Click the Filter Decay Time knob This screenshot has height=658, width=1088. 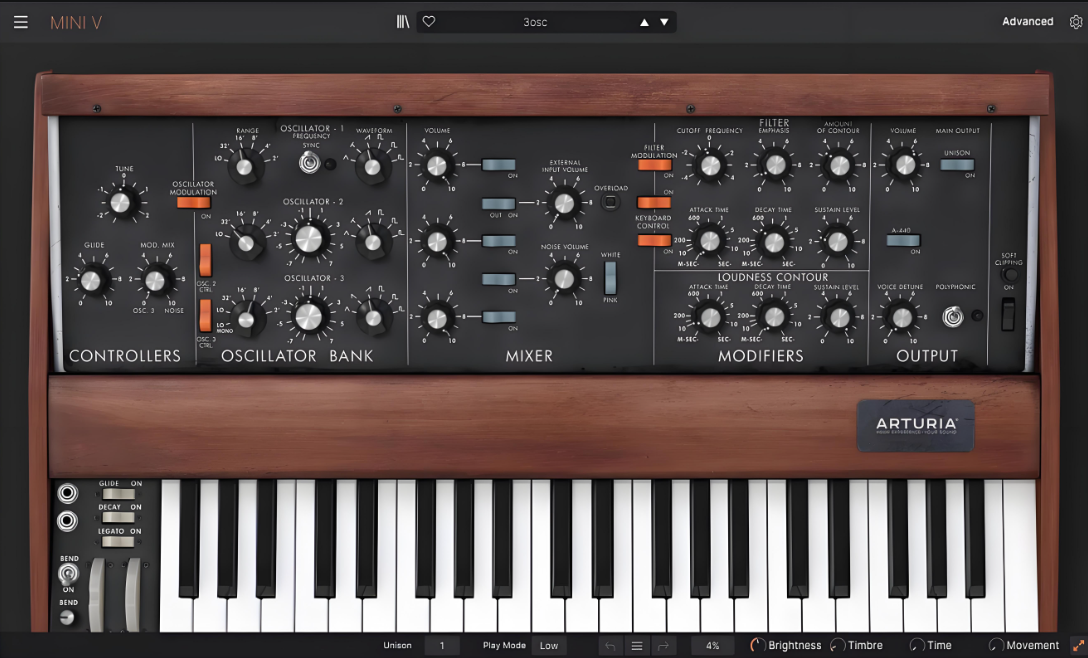click(773, 242)
